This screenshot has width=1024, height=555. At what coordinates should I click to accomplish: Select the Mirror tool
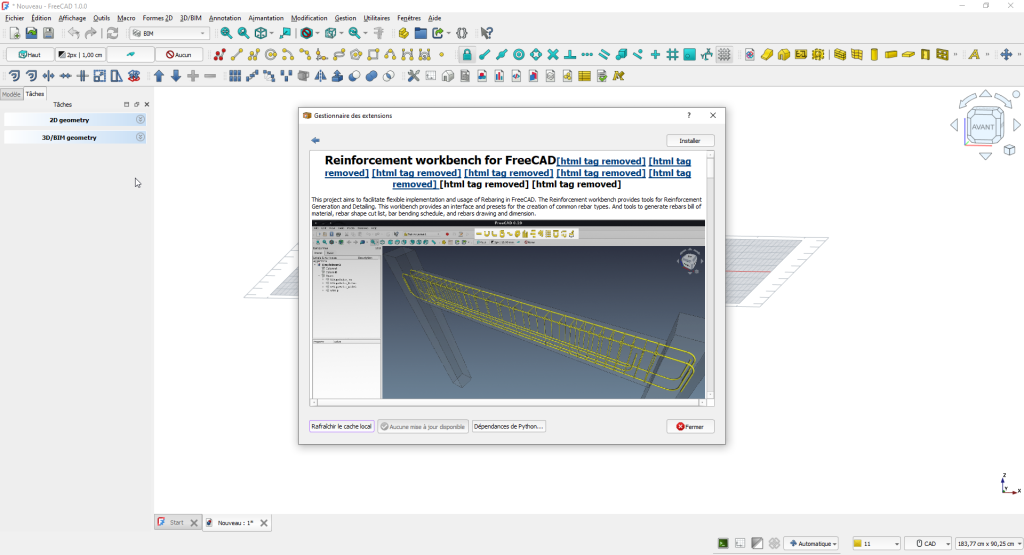coord(321,76)
